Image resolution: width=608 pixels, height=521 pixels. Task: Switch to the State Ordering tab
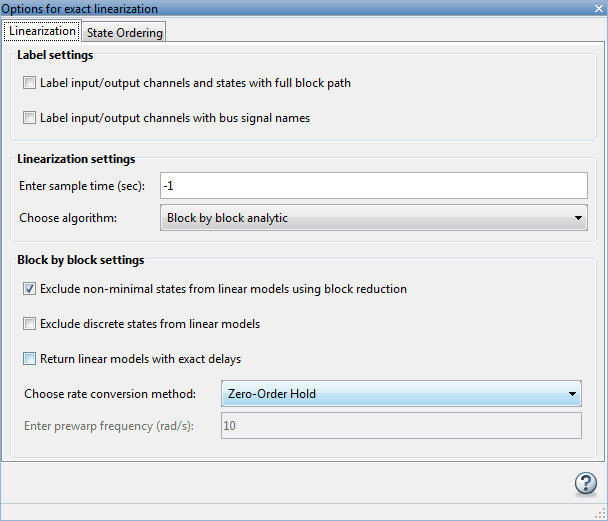tap(125, 32)
